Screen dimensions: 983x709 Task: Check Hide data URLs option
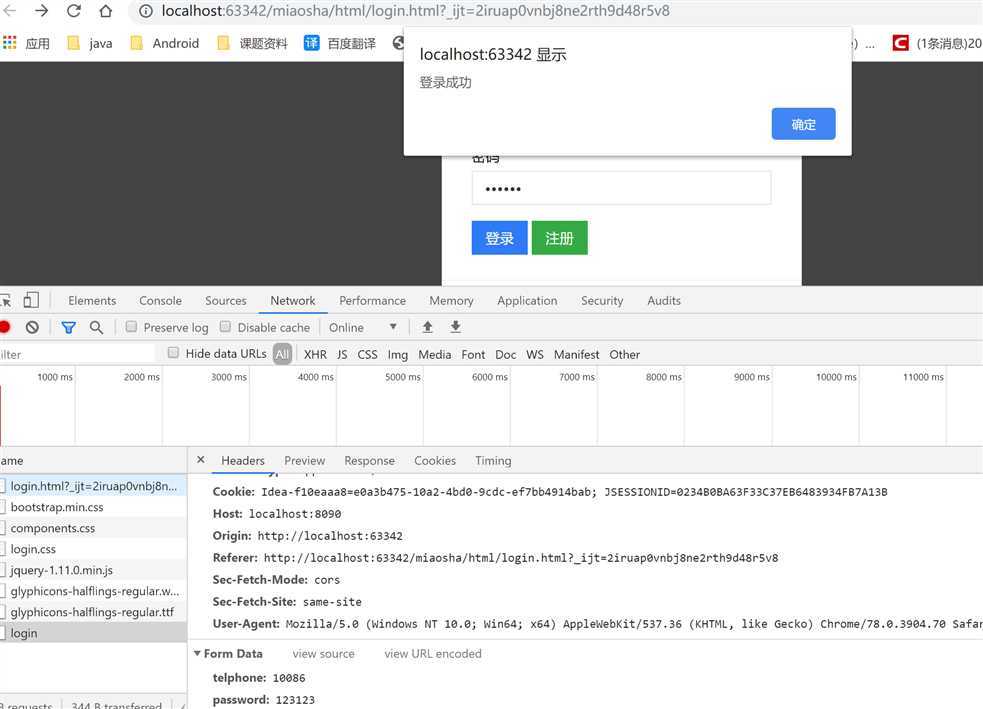[173, 353]
